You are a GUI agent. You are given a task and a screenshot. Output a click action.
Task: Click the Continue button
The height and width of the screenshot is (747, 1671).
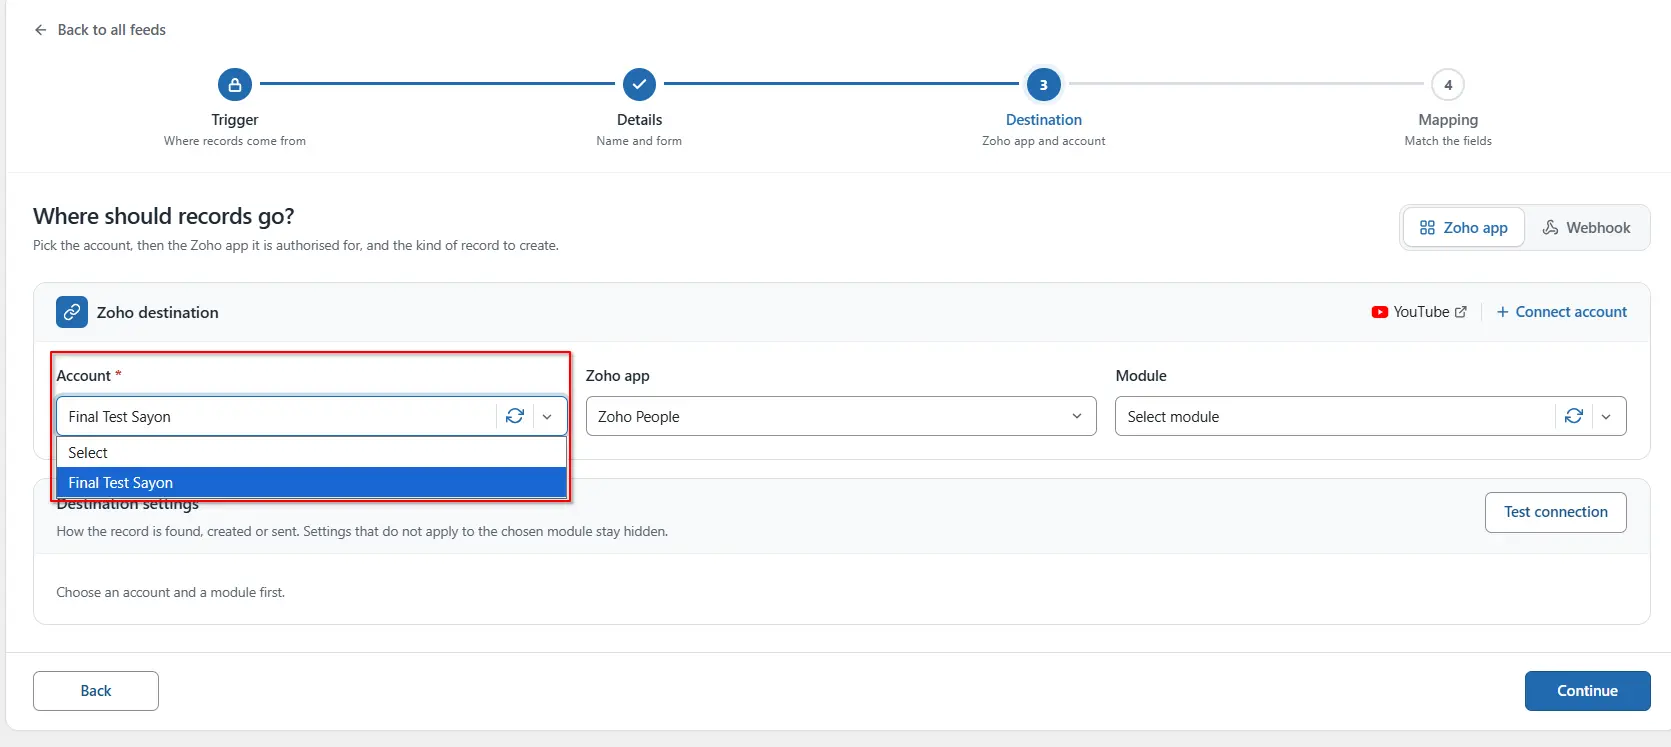[x=1587, y=691]
